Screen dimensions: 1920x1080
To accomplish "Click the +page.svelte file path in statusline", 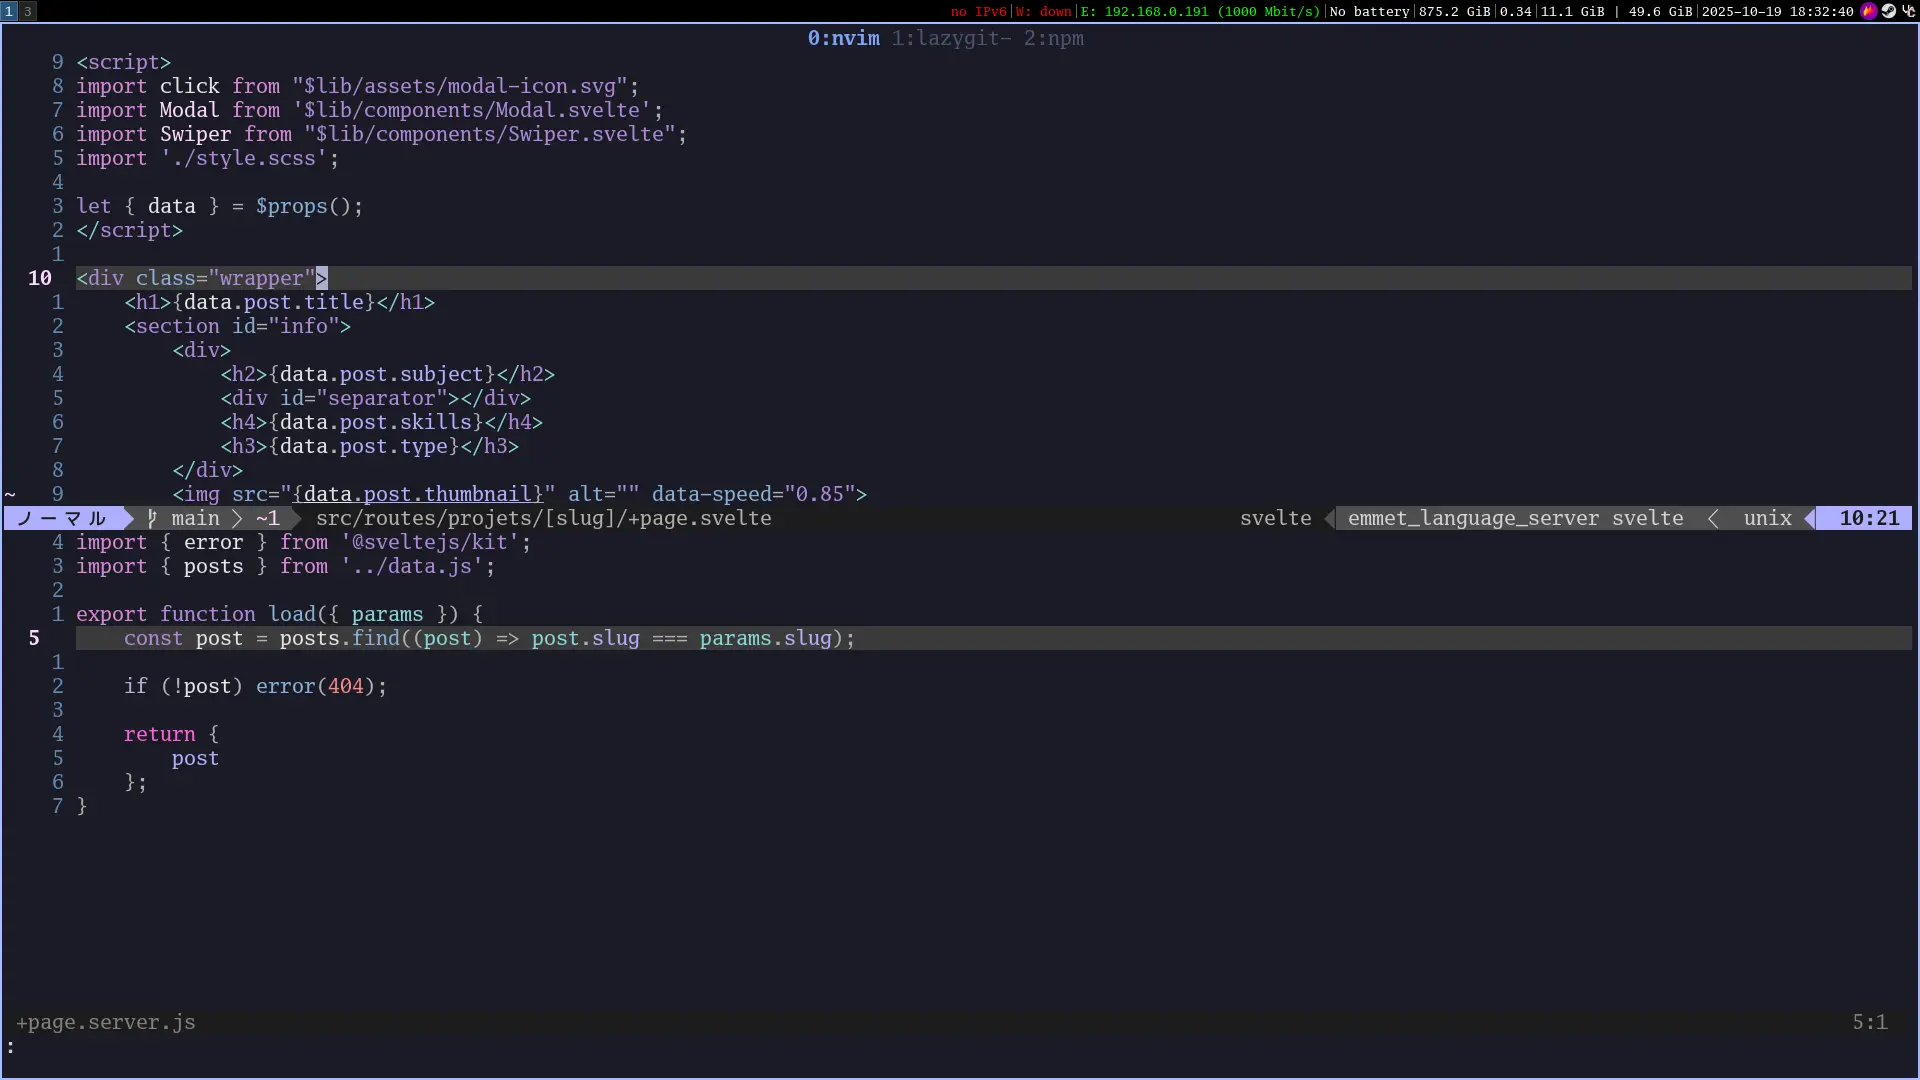I will pos(543,518).
